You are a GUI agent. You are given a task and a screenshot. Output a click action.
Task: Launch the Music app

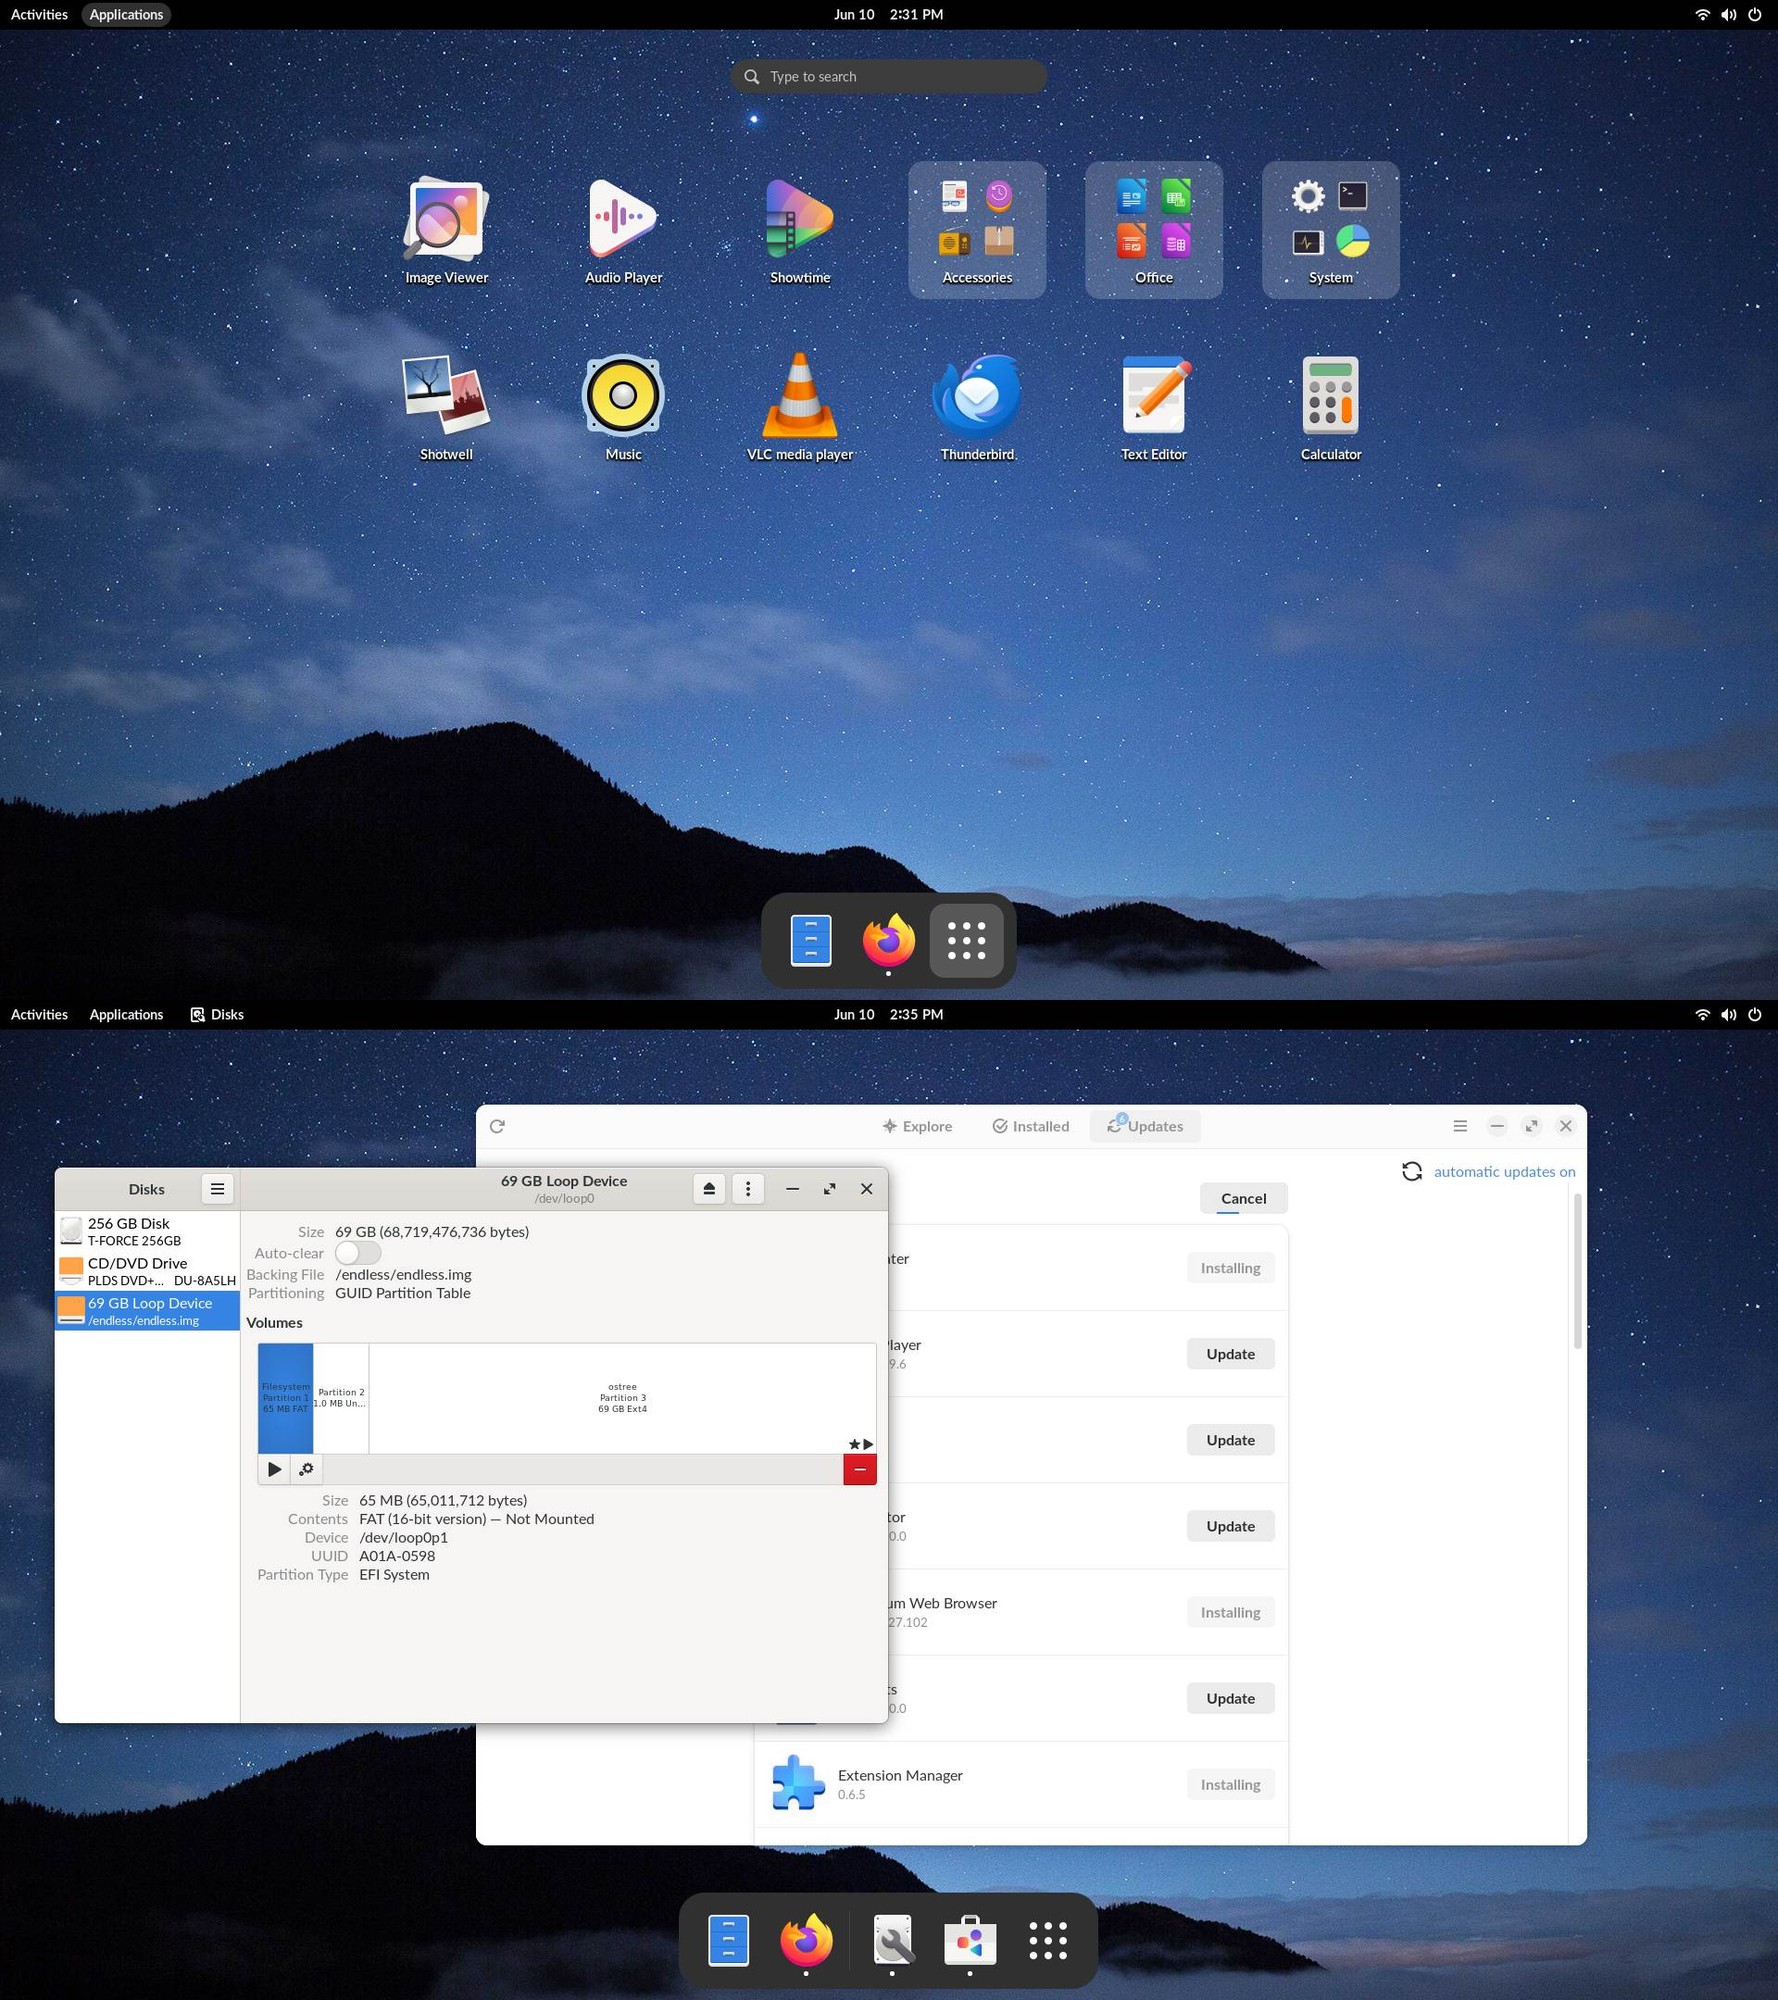tap(623, 408)
